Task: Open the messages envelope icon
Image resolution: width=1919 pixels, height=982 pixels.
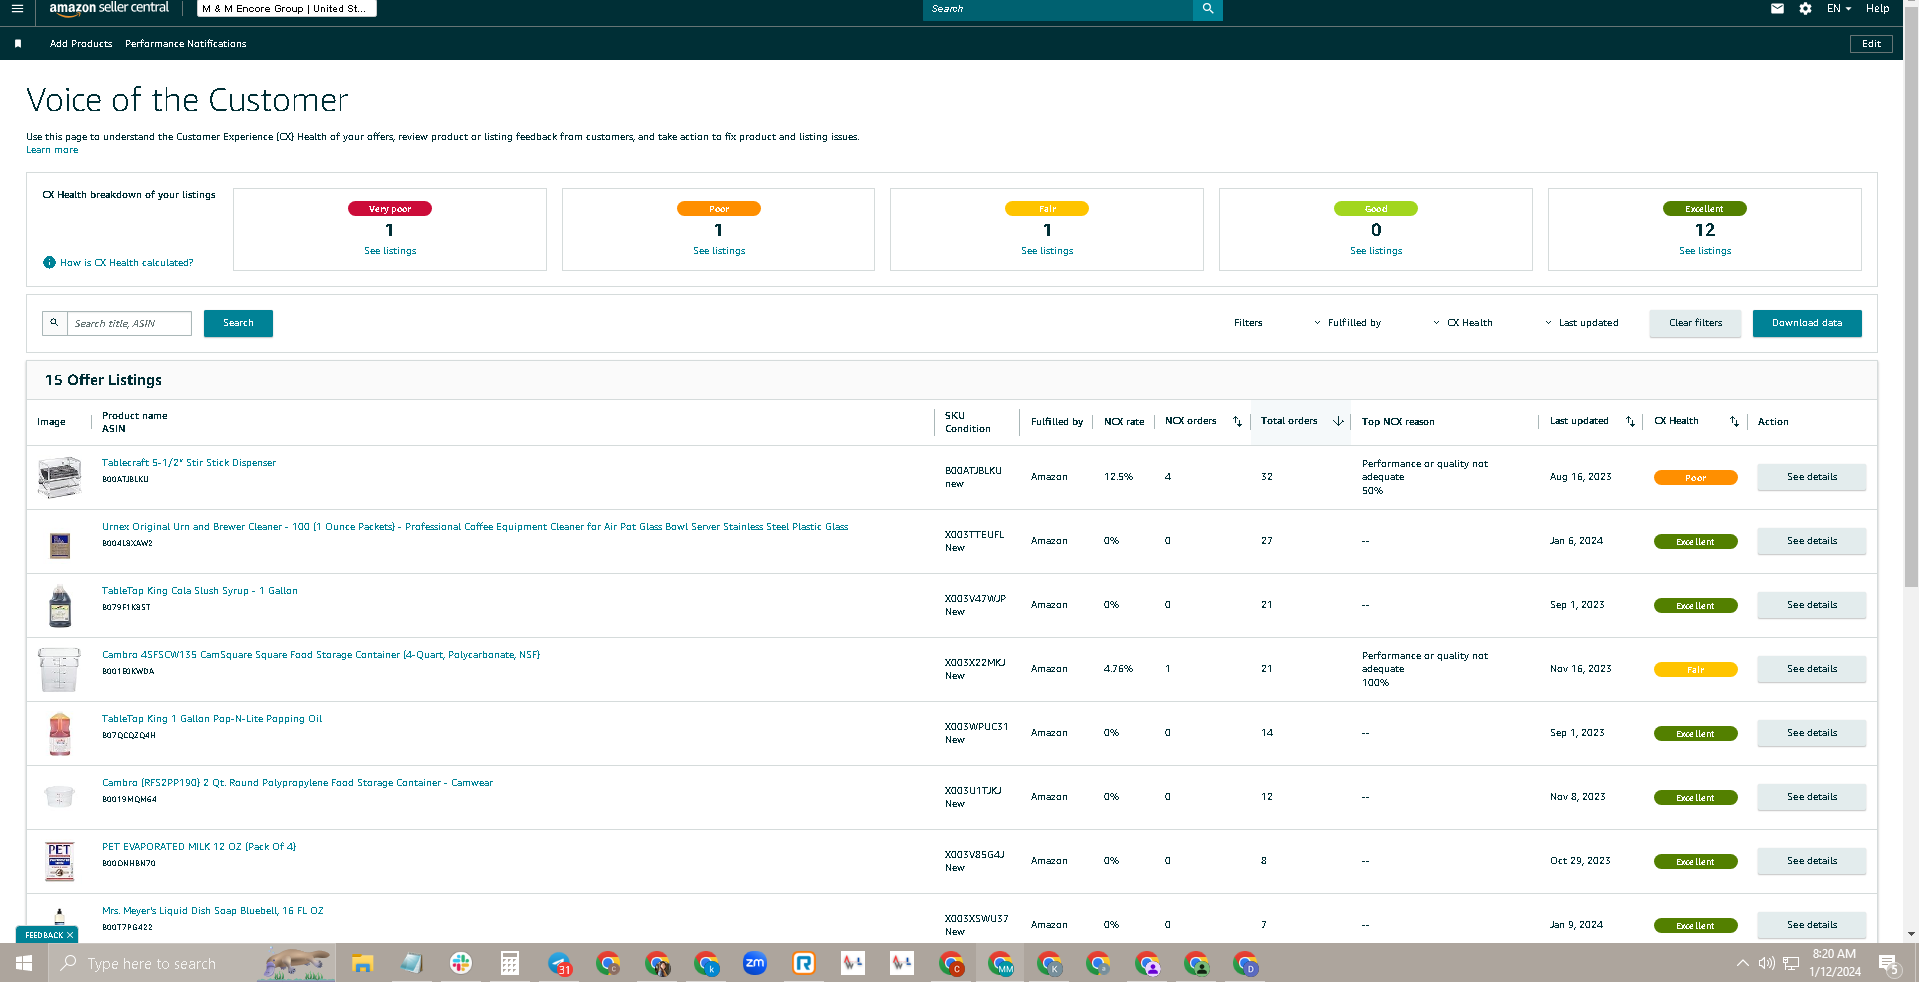Action: (x=1777, y=9)
